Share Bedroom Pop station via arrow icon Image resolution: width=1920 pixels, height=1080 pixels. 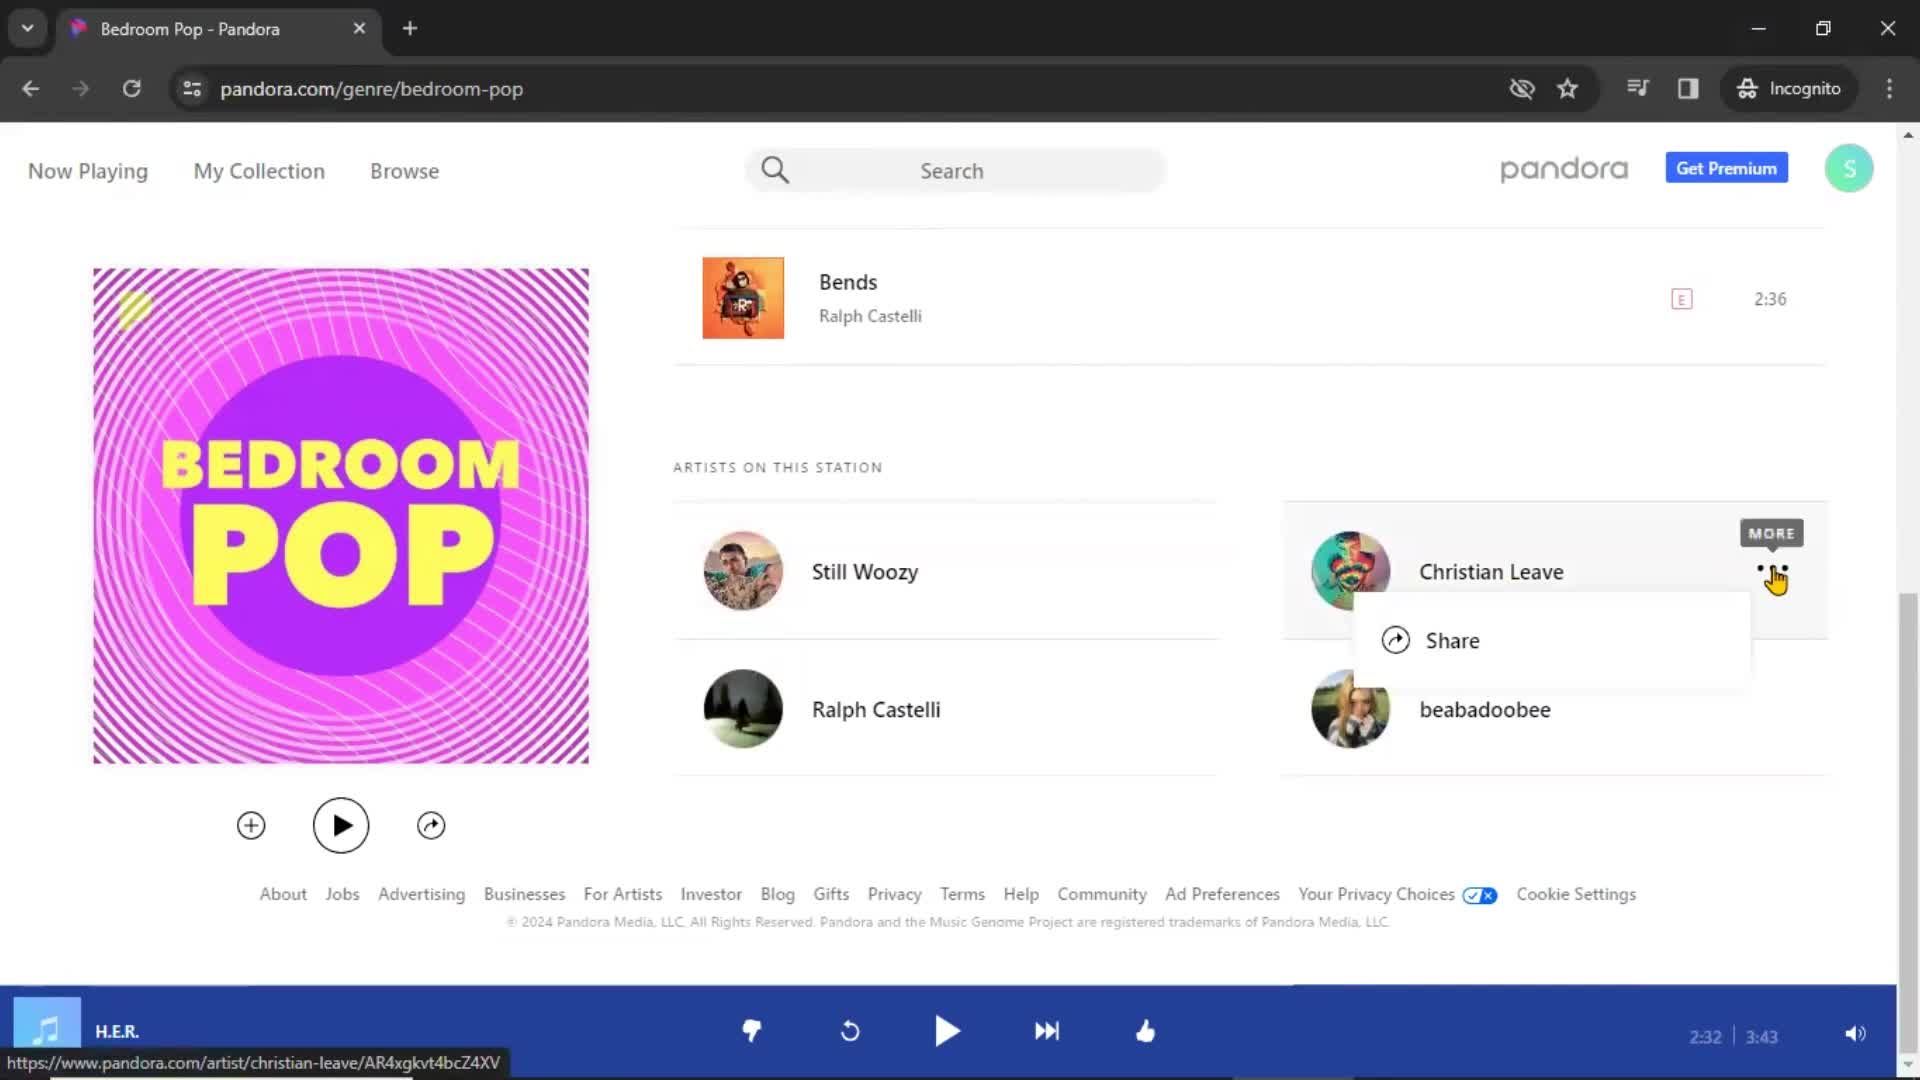(431, 825)
